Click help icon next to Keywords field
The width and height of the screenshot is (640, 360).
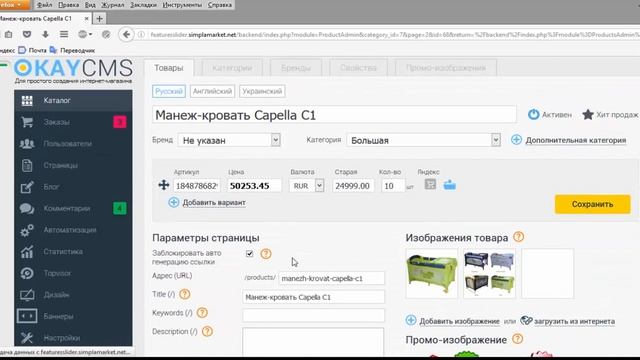(202, 313)
